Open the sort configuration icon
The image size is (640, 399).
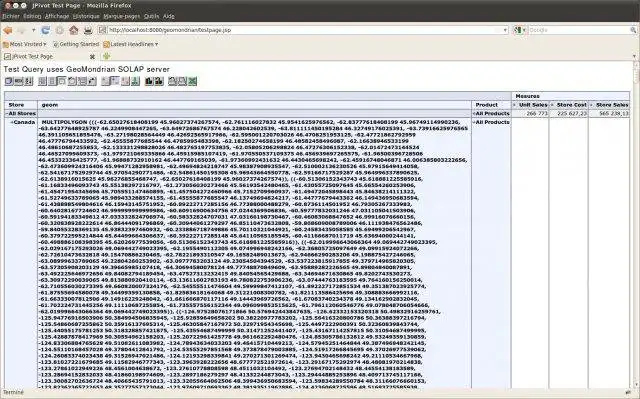(x=29, y=81)
